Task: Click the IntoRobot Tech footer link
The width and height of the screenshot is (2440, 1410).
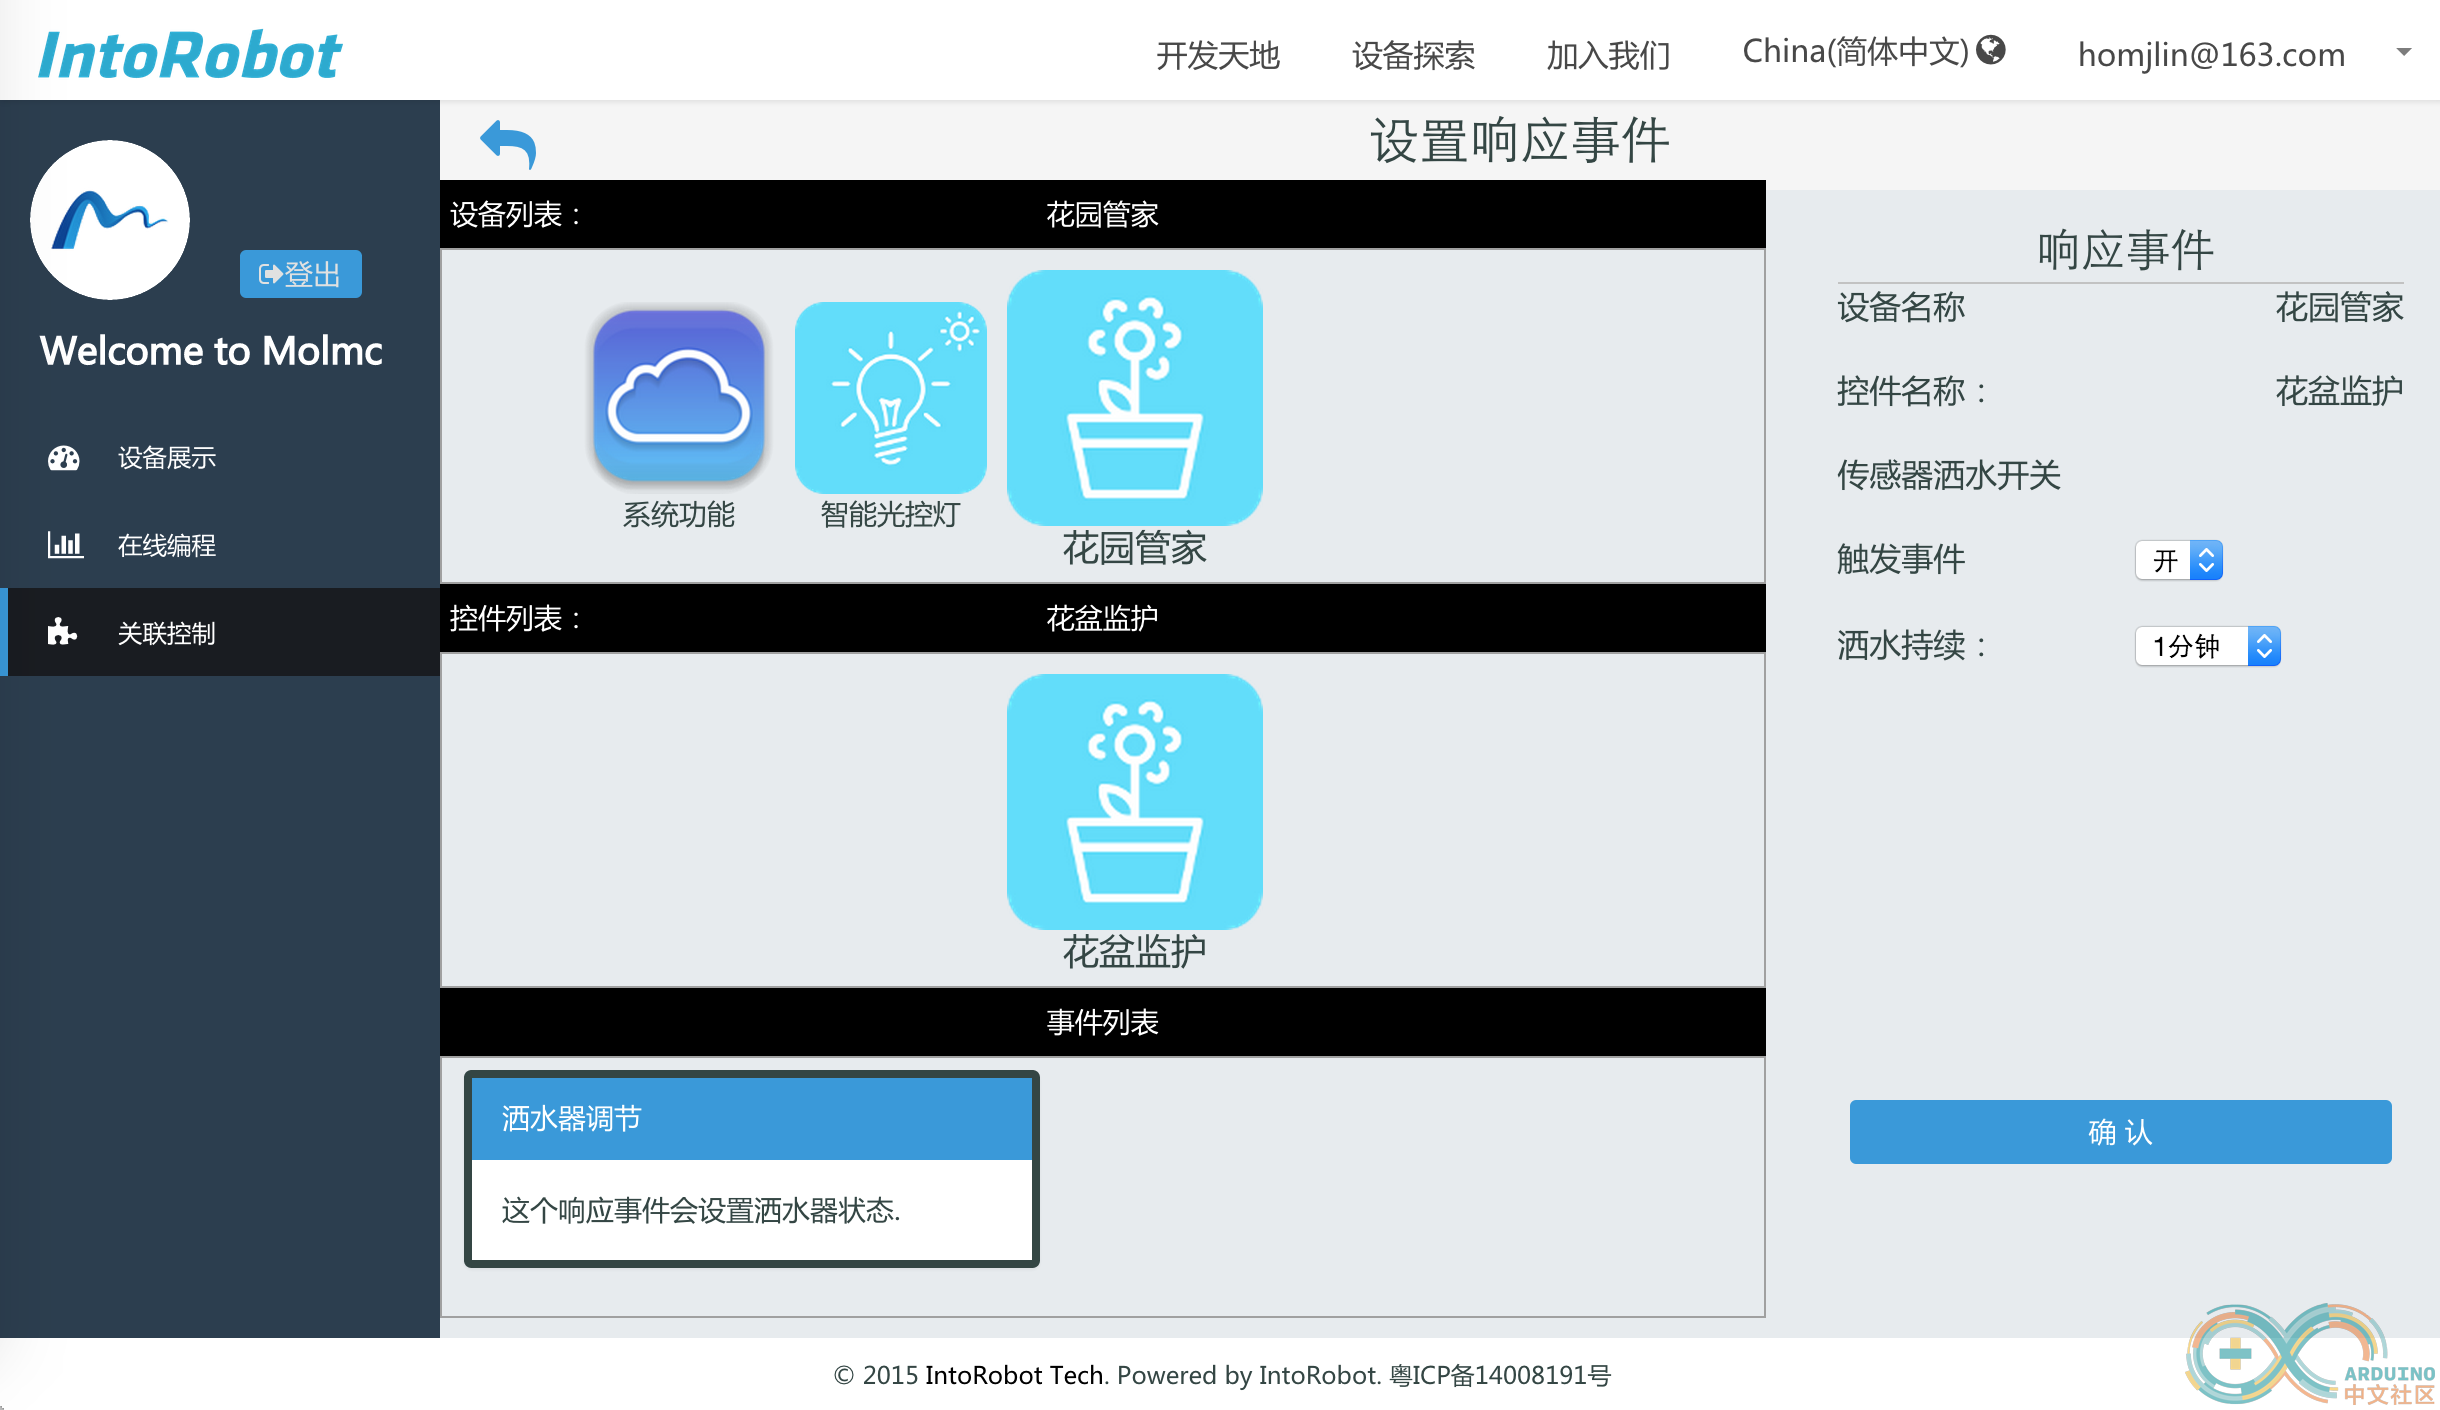Action: click(x=1014, y=1375)
